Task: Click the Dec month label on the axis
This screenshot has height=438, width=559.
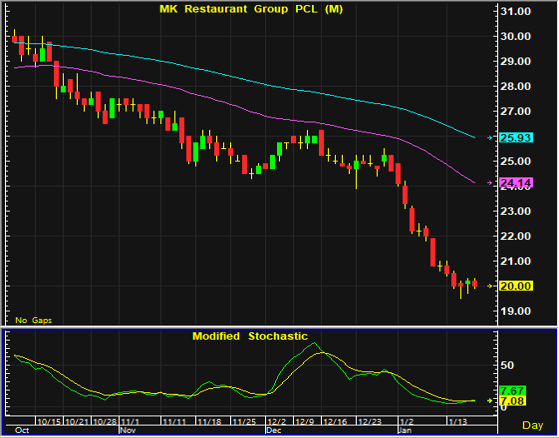Action: click(x=273, y=430)
